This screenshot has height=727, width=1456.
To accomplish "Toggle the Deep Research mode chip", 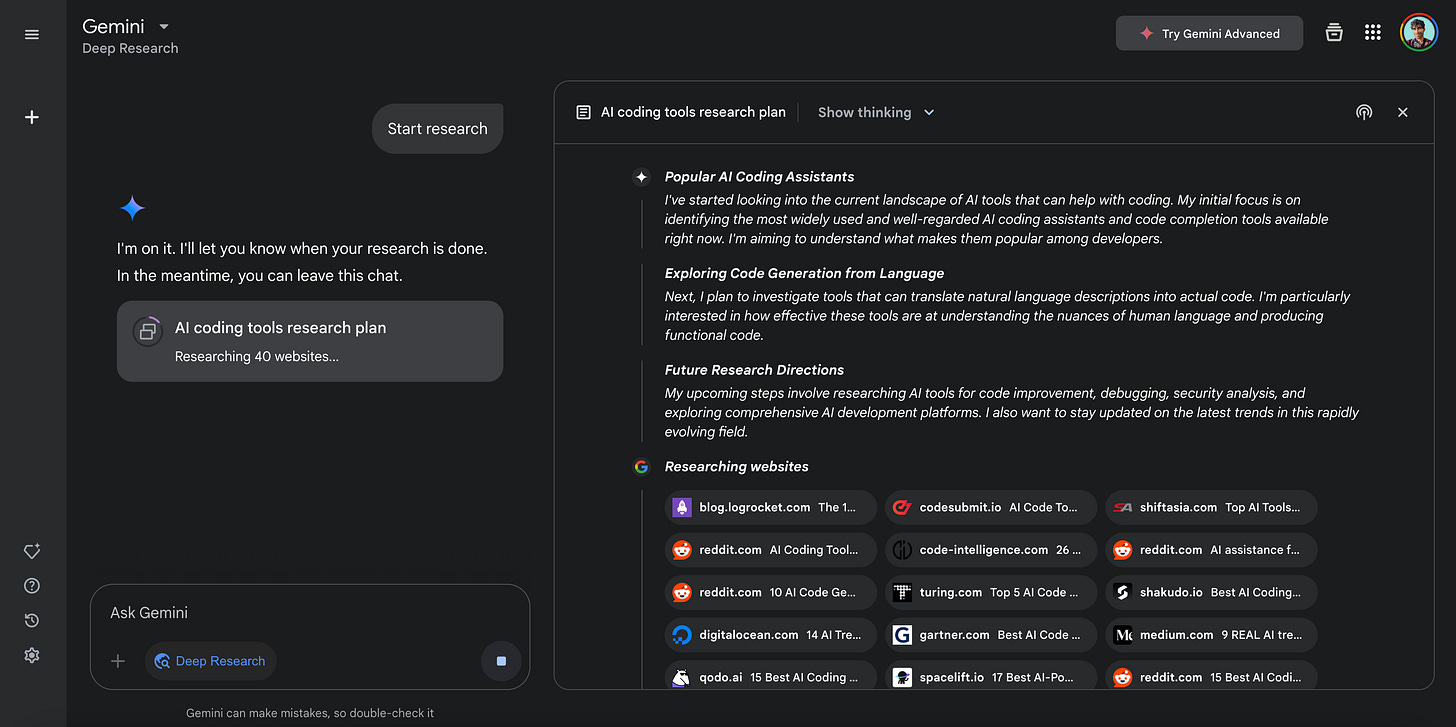I will point(211,661).
